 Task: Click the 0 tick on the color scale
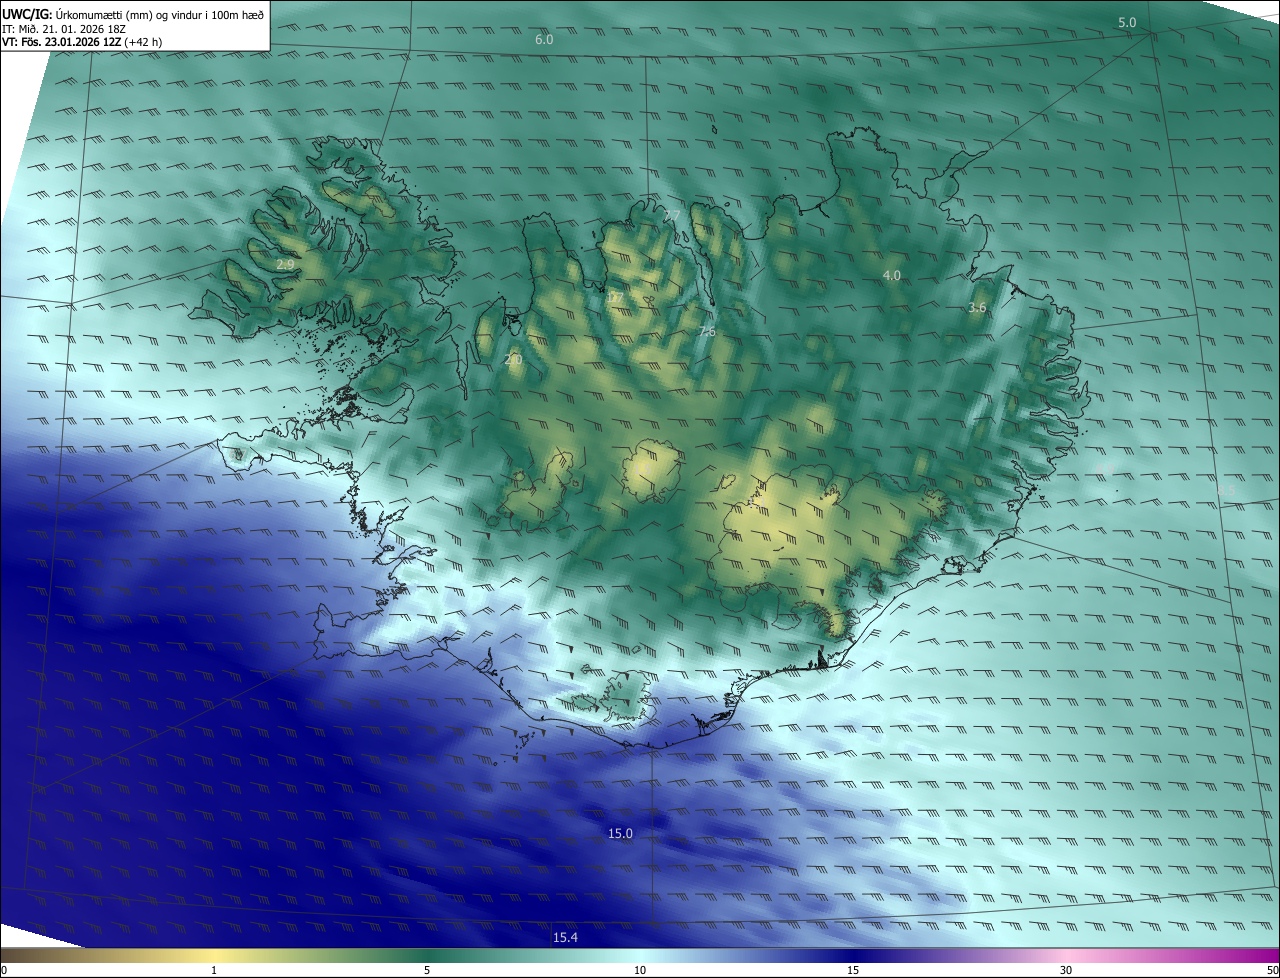(4, 970)
